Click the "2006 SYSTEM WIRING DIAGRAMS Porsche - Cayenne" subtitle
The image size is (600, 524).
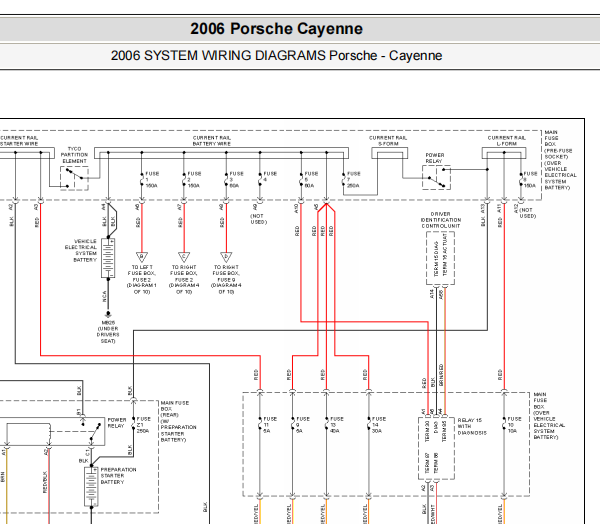pos(276,56)
